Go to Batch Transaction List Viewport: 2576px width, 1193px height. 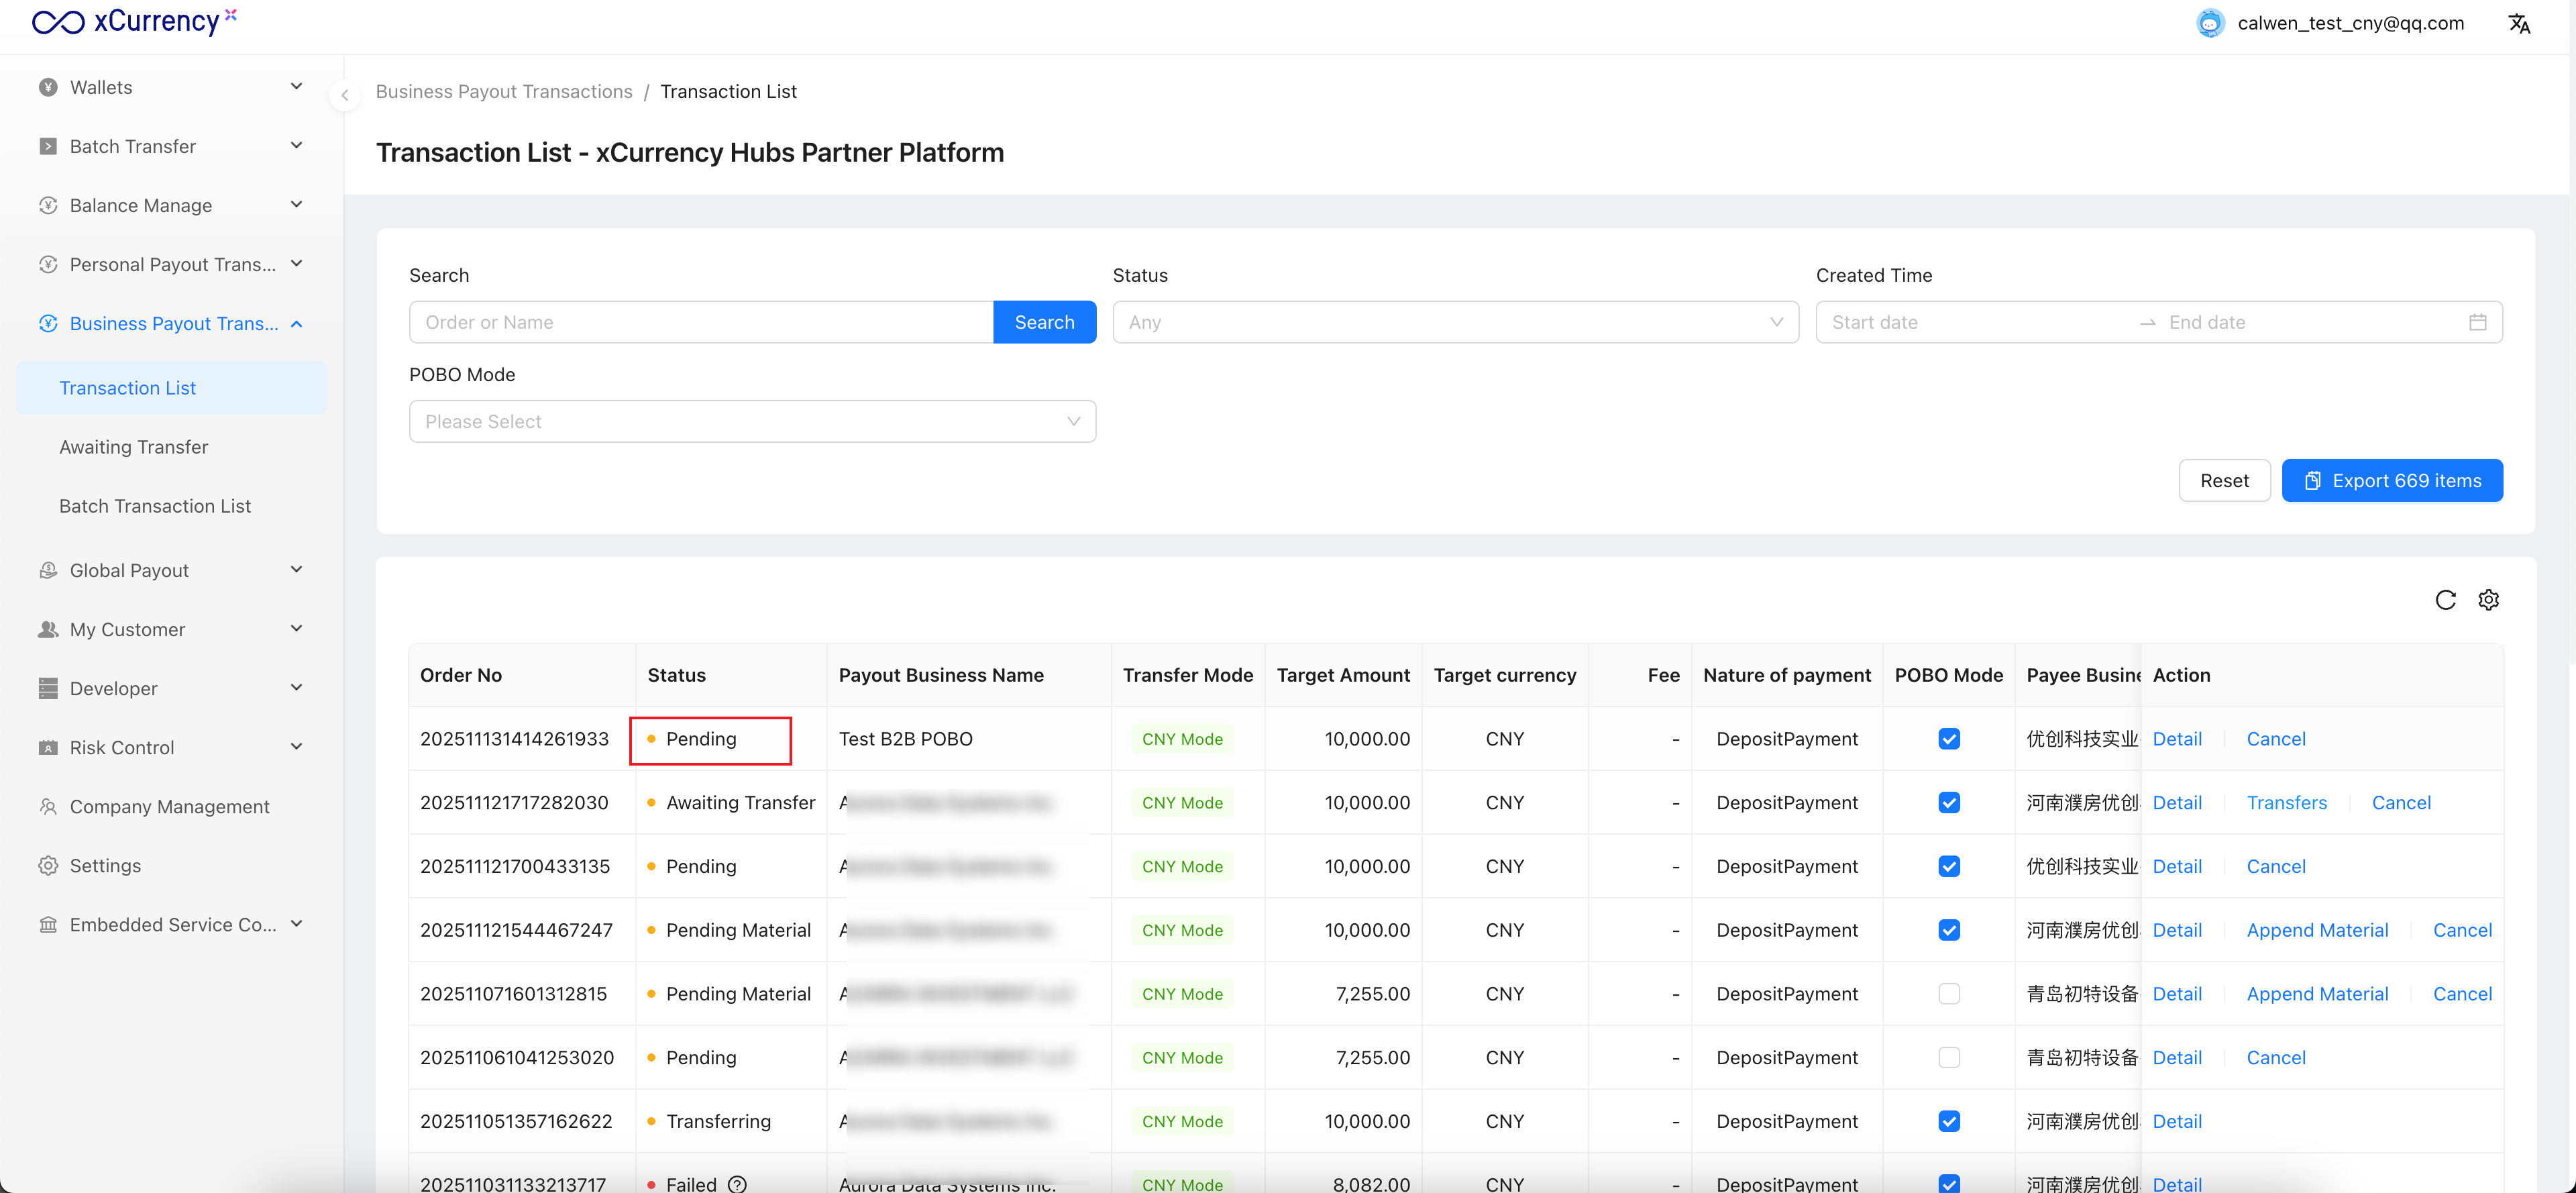pos(155,506)
